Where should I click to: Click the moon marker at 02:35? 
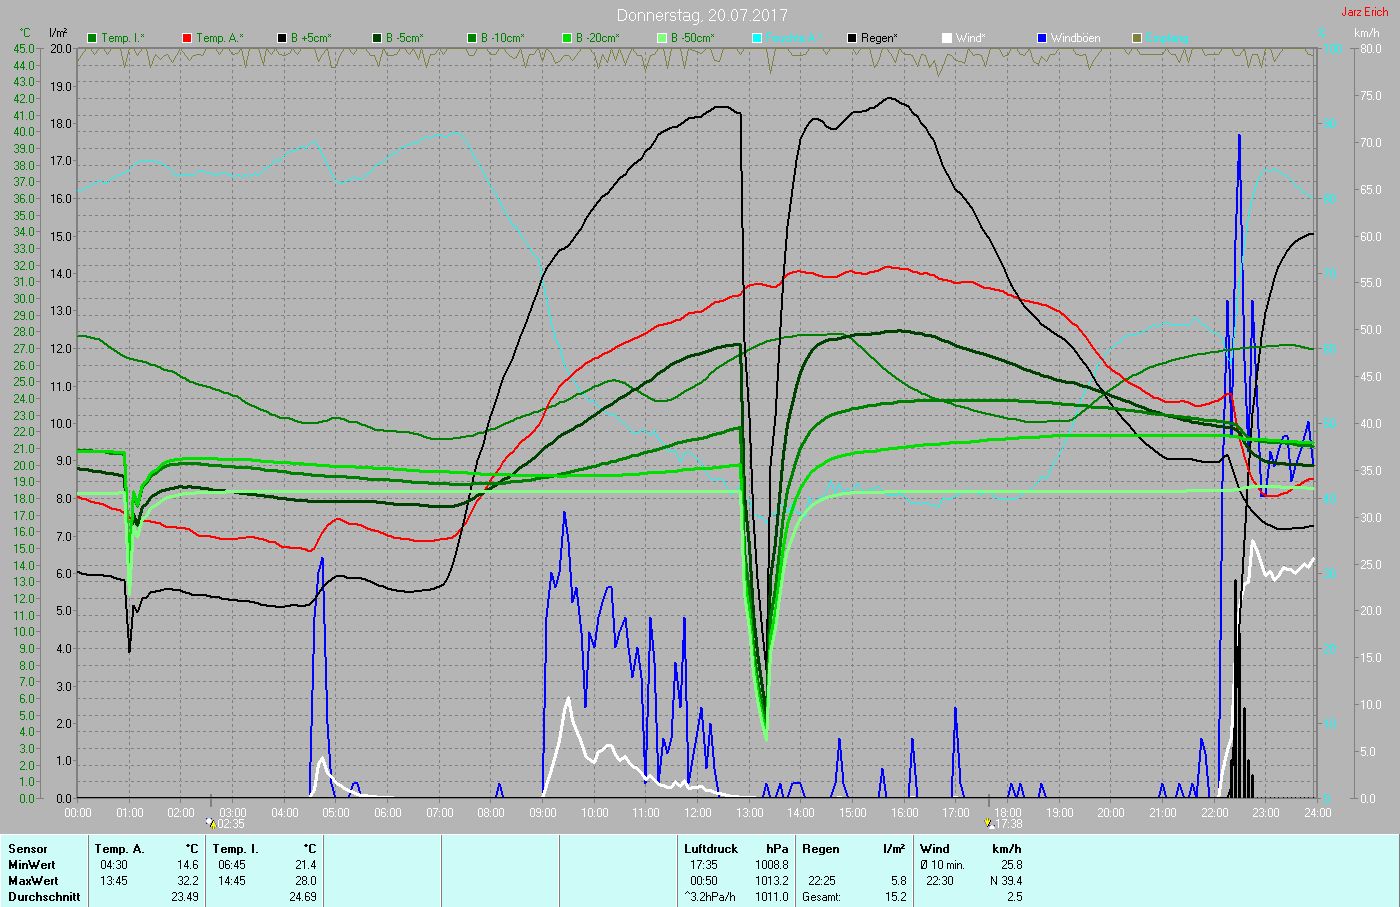(211, 823)
